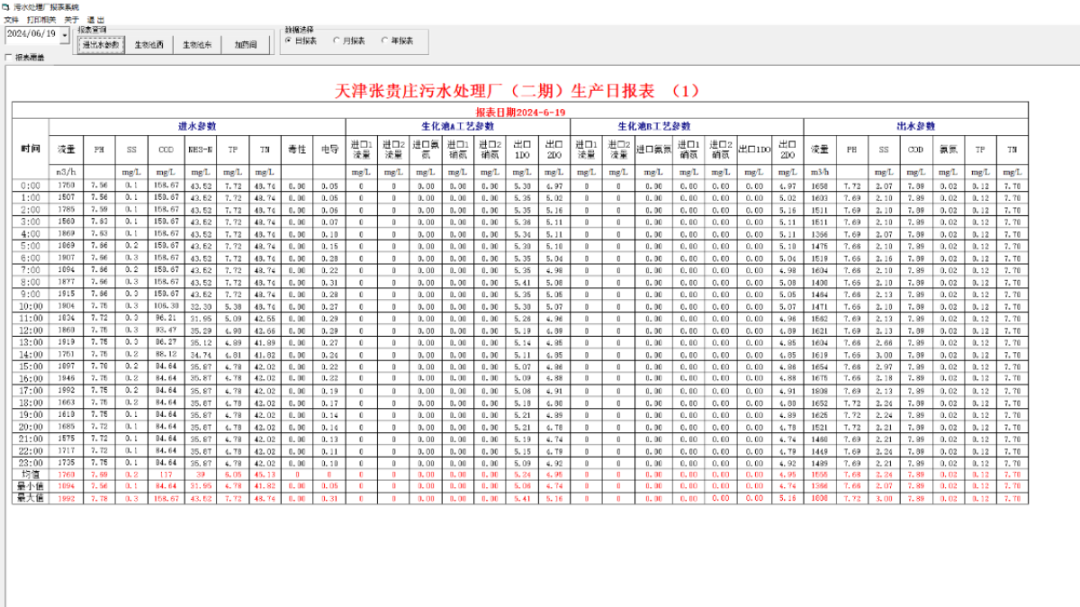1080x607 pixels.
Task: Click the 8:00 time row label
Action: pyautogui.click(x=30, y=282)
